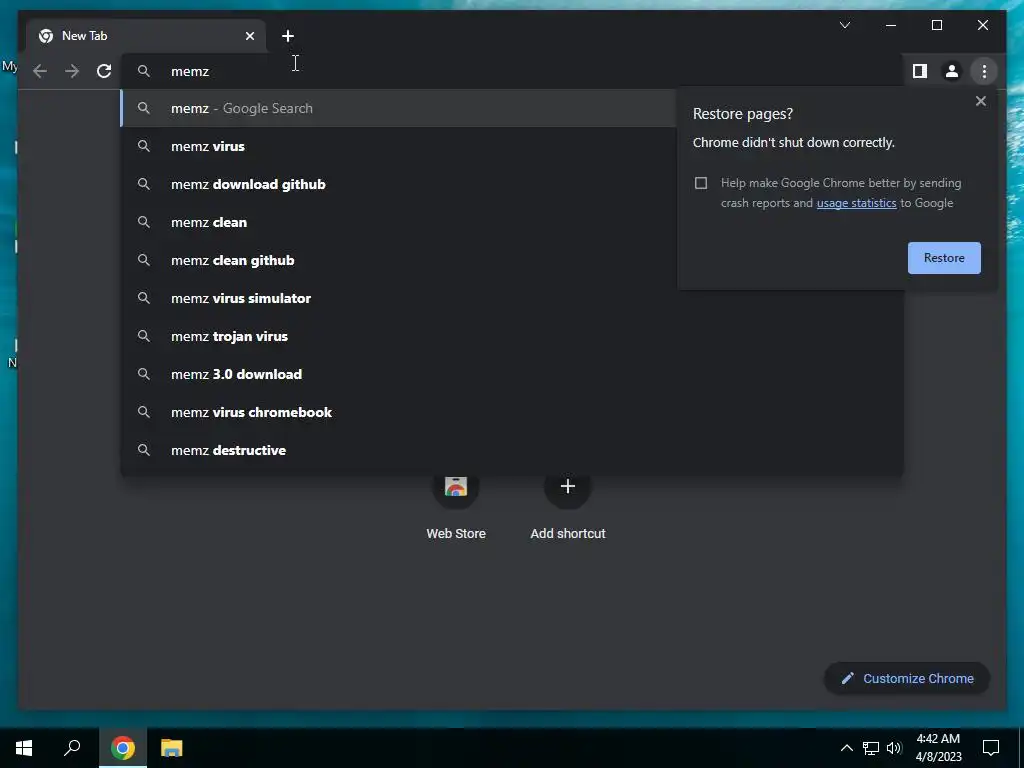The width and height of the screenshot is (1024, 768).
Task: Select 'memz 3.0 download' suggestion
Action: (x=512, y=374)
